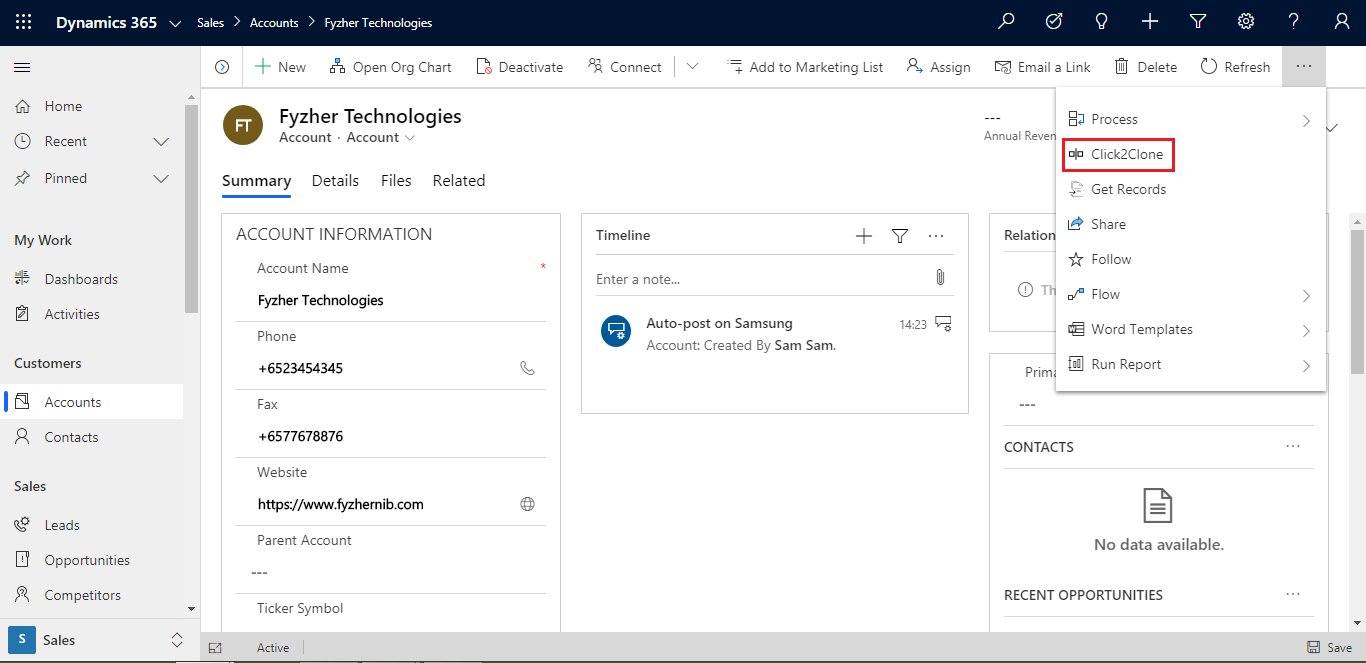Click the FT account avatar circle
Screen dimensions: 1366x663
point(243,125)
